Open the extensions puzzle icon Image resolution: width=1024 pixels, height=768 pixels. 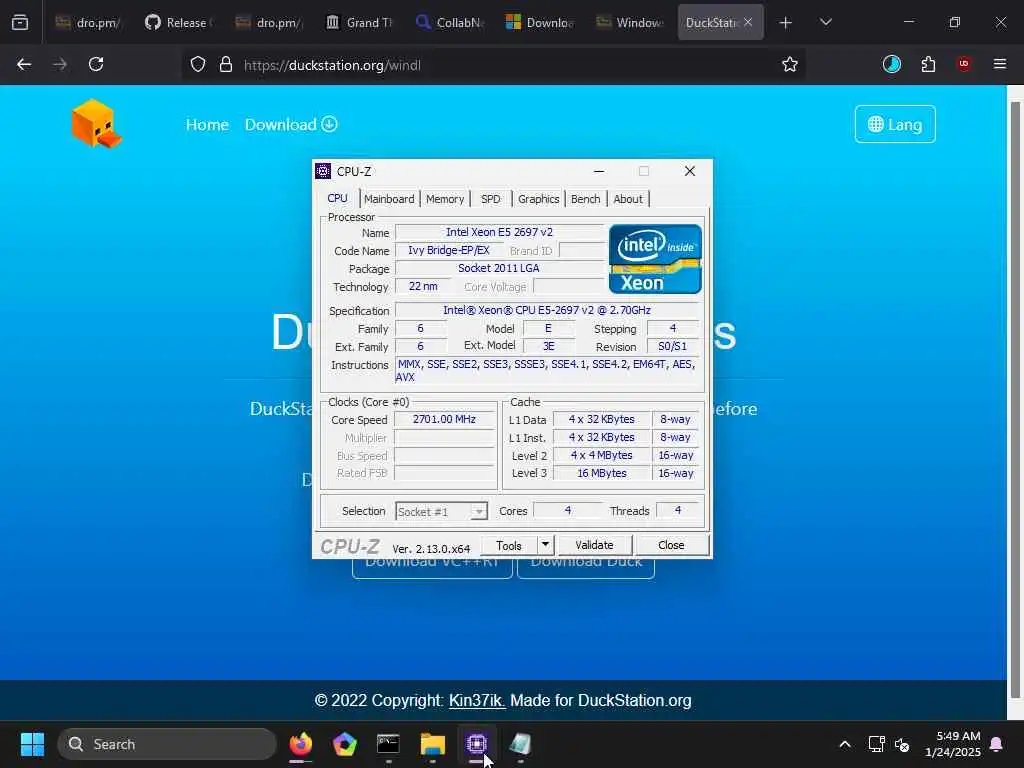coord(928,64)
